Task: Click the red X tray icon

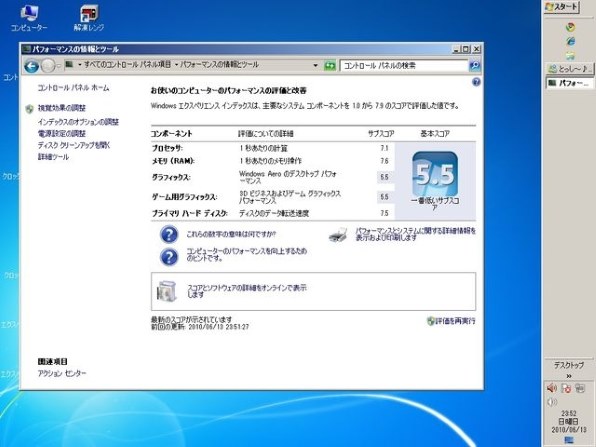Action: click(566, 388)
